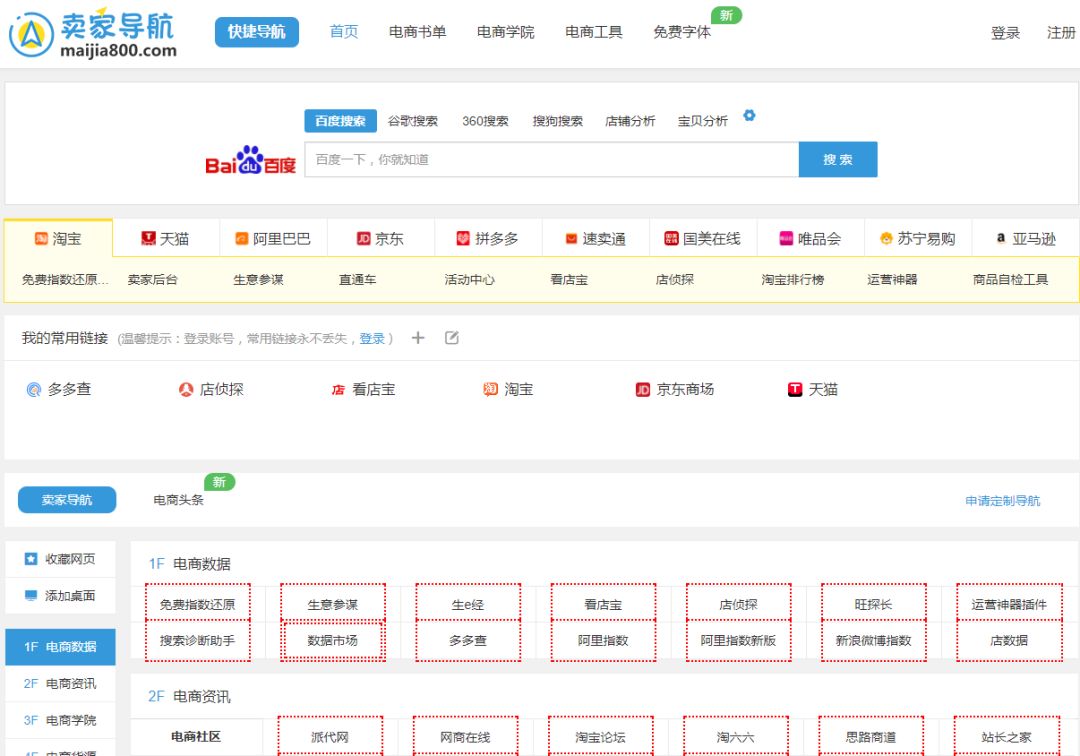Switch to 电商头条 tab
This screenshot has height=756, width=1080.
click(178, 500)
